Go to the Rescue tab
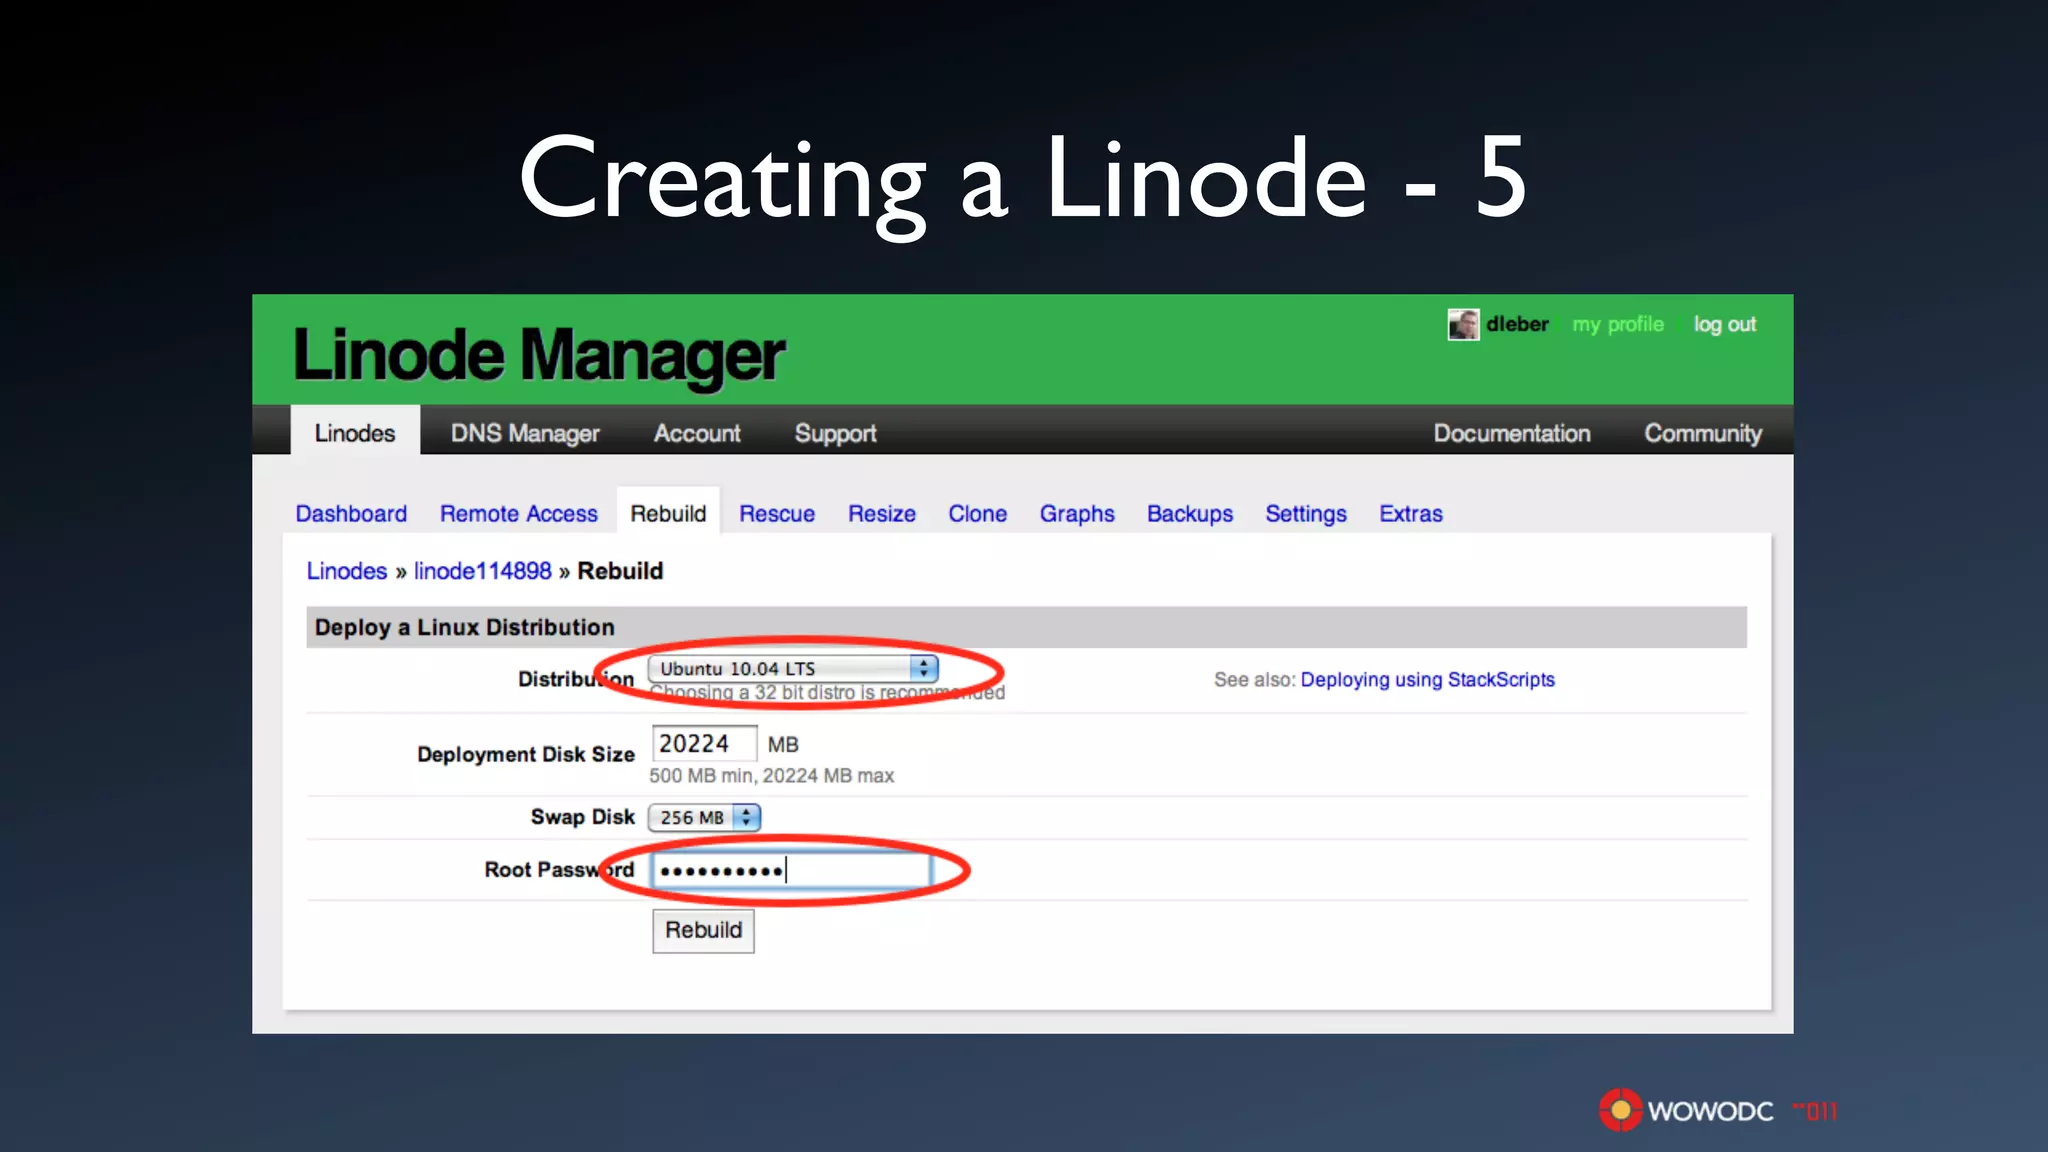2048x1152 pixels. tap(777, 514)
